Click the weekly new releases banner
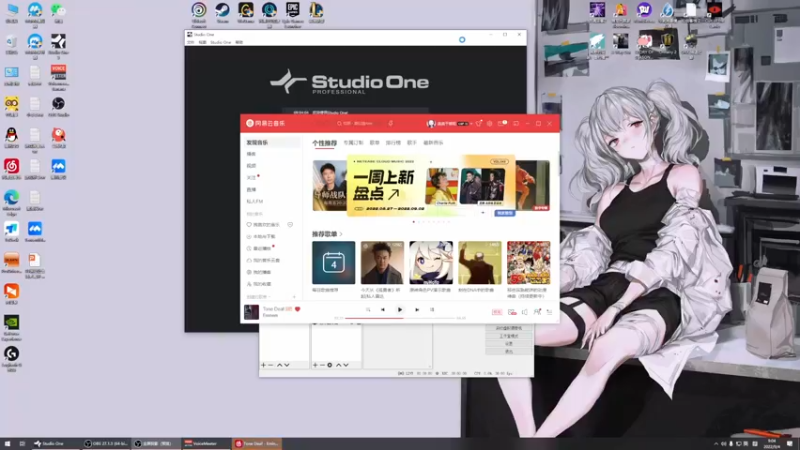This screenshot has height=450, width=800. pos(431,186)
